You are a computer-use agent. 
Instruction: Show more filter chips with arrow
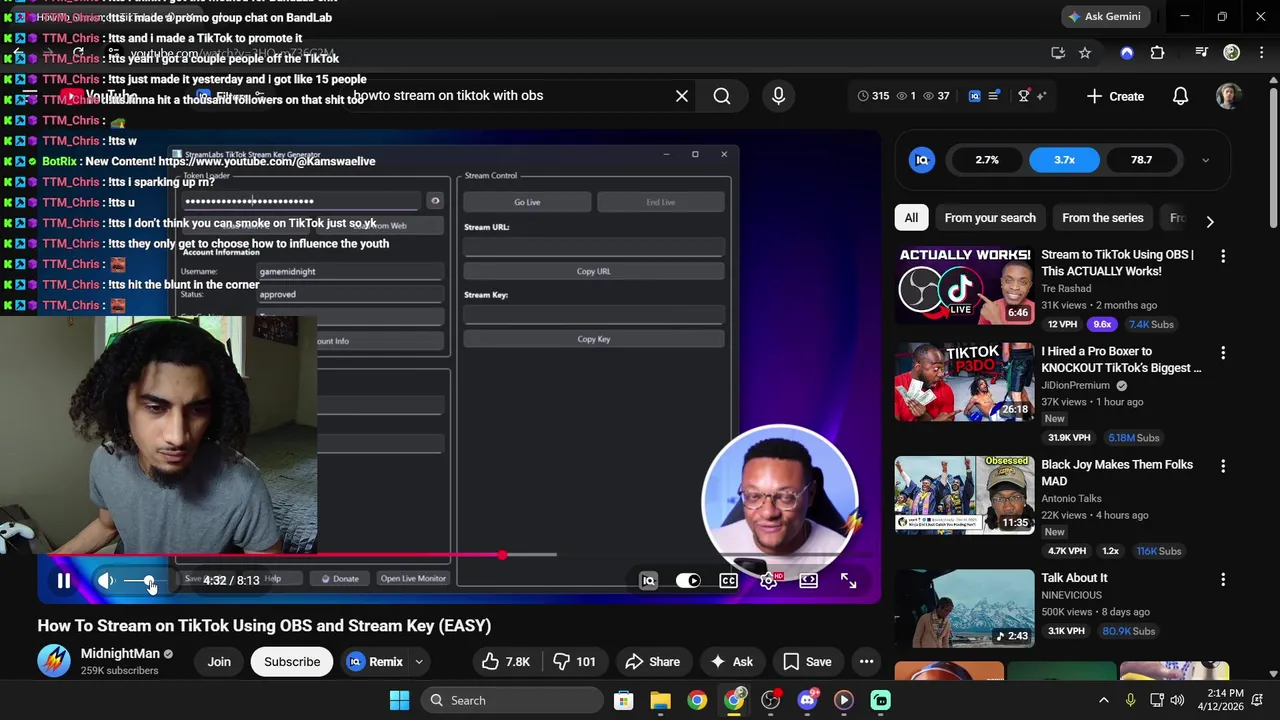tap(1210, 221)
